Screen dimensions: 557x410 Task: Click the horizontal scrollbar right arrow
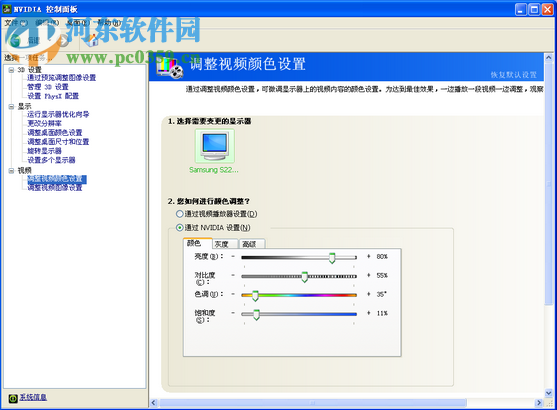[539, 403]
